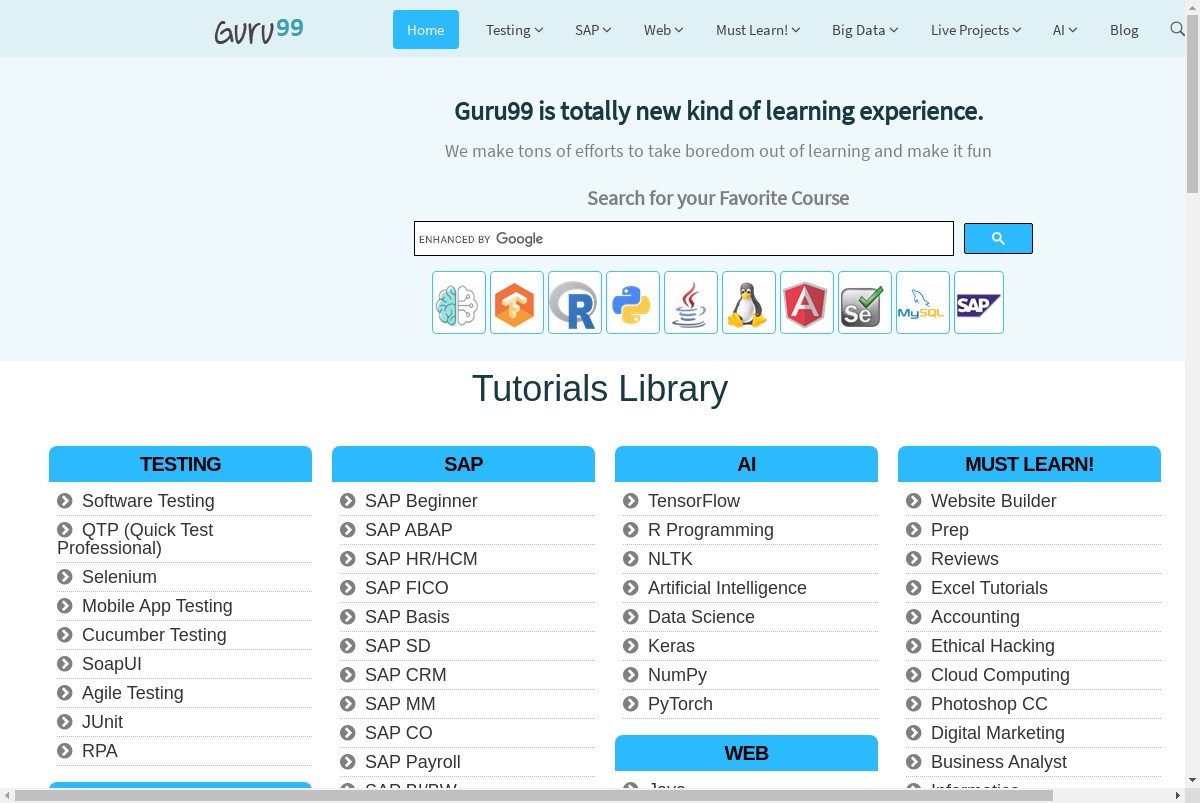The height and width of the screenshot is (803, 1200).
Task: Open the Python course icon
Action: (633, 302)
